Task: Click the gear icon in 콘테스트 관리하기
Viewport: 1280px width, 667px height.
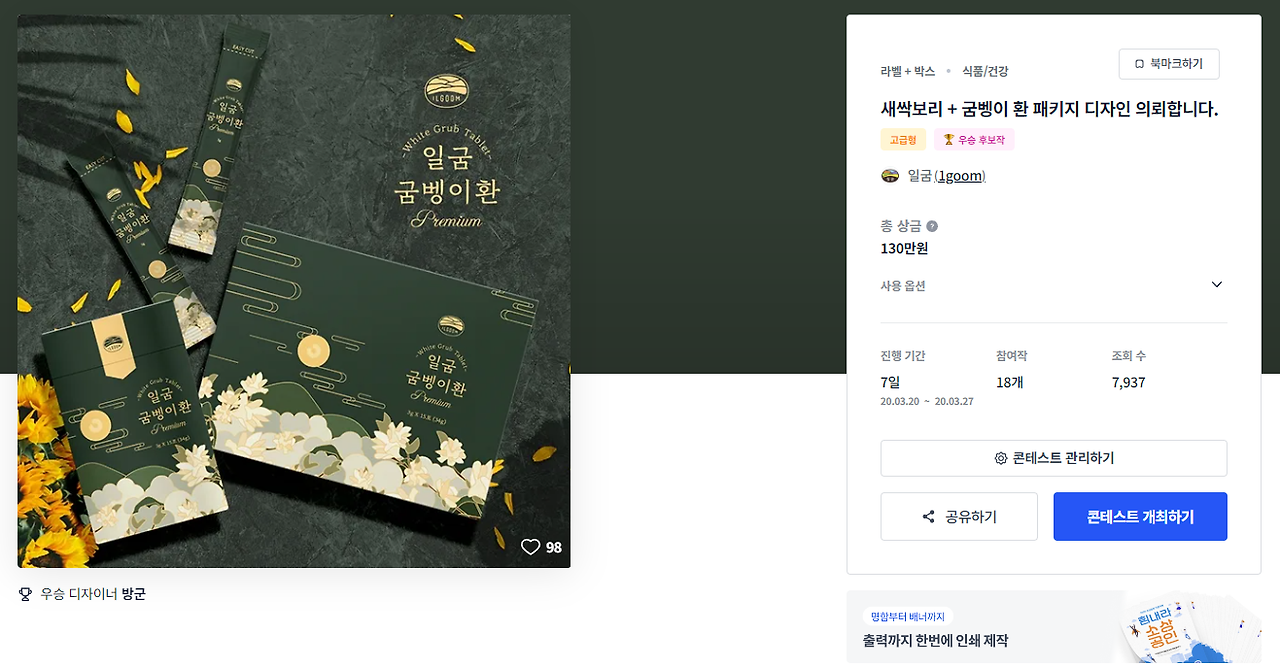Action: pyautogui.click(x=1000, y=458)
